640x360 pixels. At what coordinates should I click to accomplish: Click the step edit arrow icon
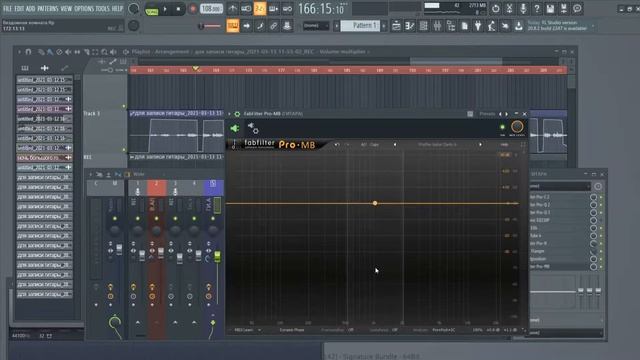click(x=247, y=26)
